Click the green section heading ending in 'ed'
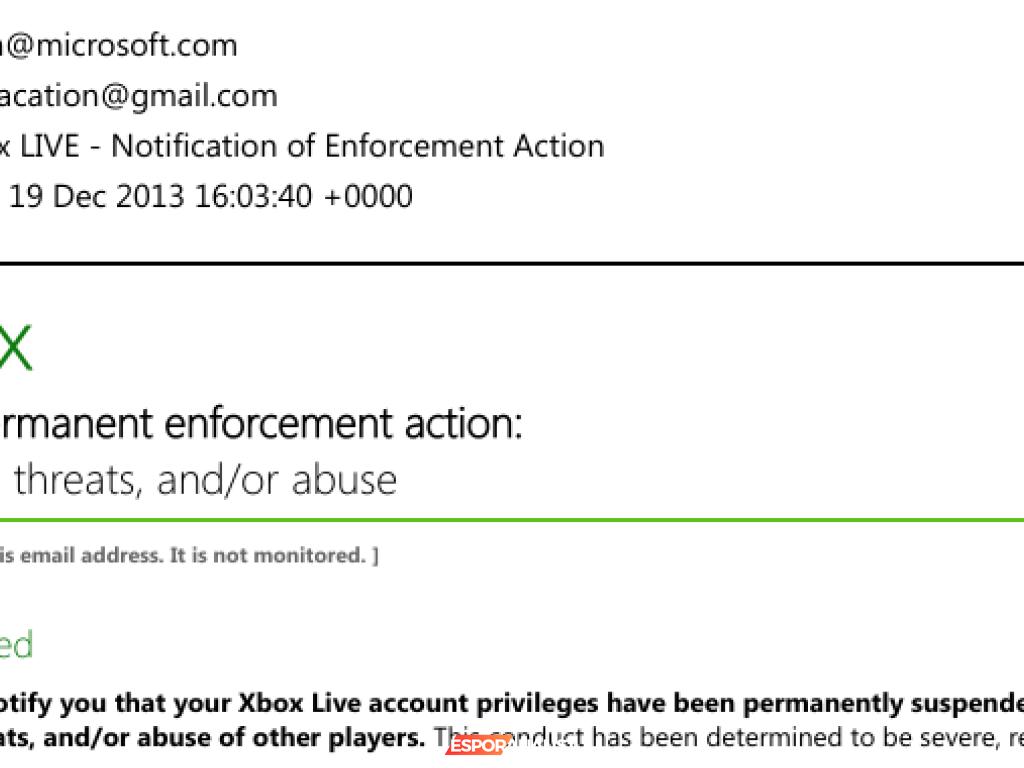 (16, 645)
